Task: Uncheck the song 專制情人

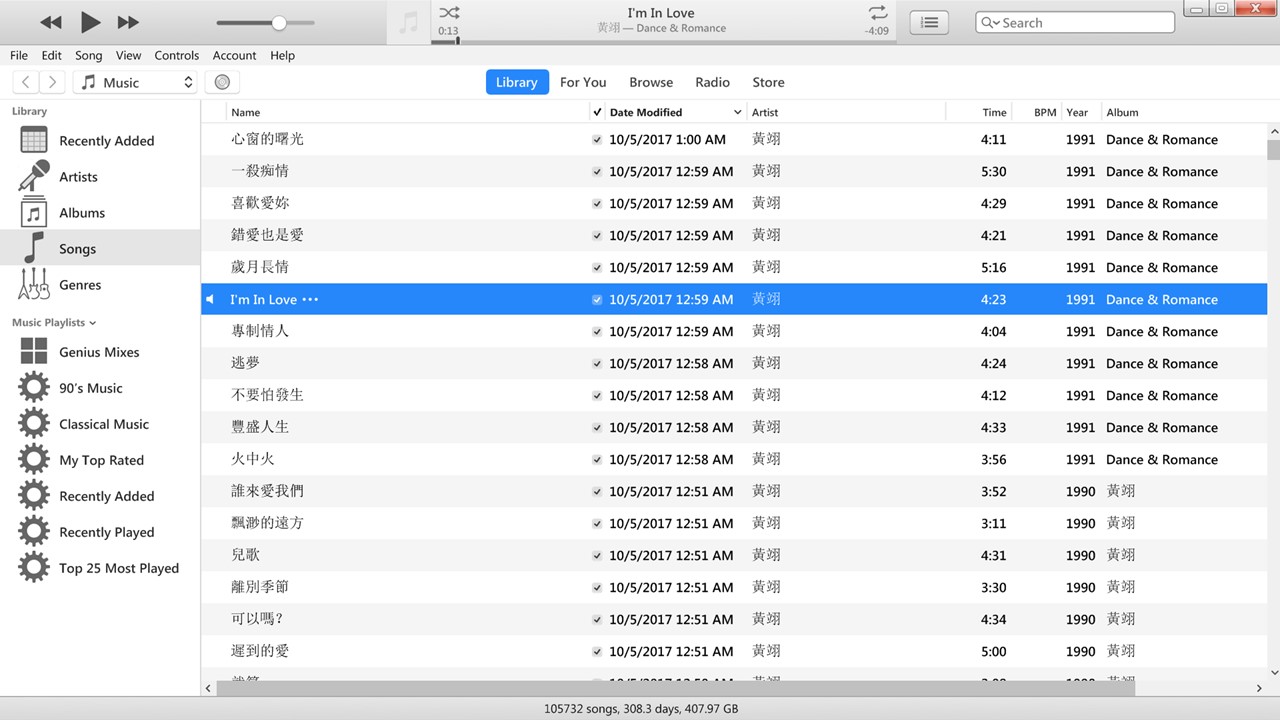Action: [x=597, y=332]
